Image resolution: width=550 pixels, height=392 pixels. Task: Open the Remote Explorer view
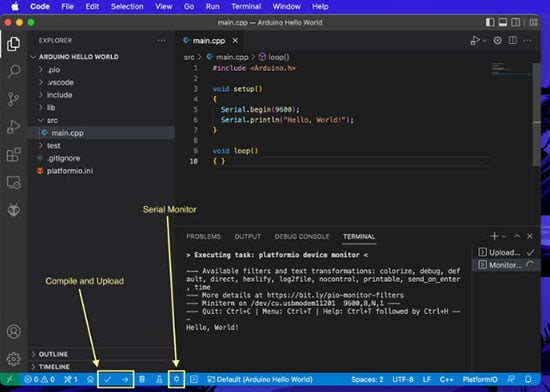(x=14, y=182)
